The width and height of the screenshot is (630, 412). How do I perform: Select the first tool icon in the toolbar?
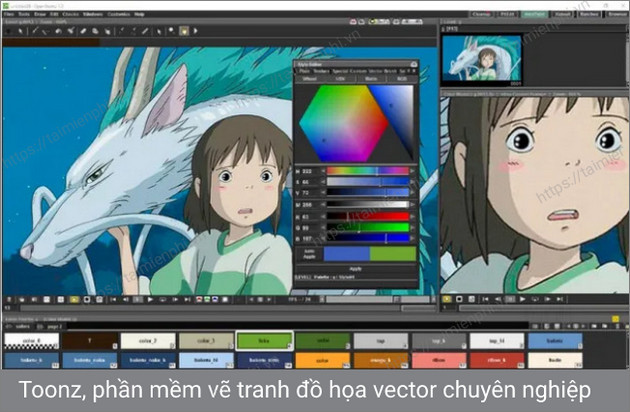(9, 31)
